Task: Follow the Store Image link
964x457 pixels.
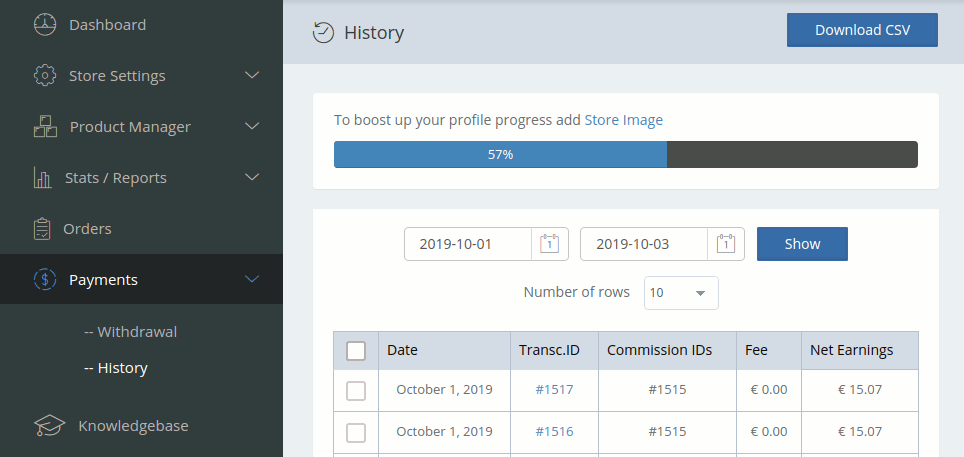Action: [x=623, y=119]
